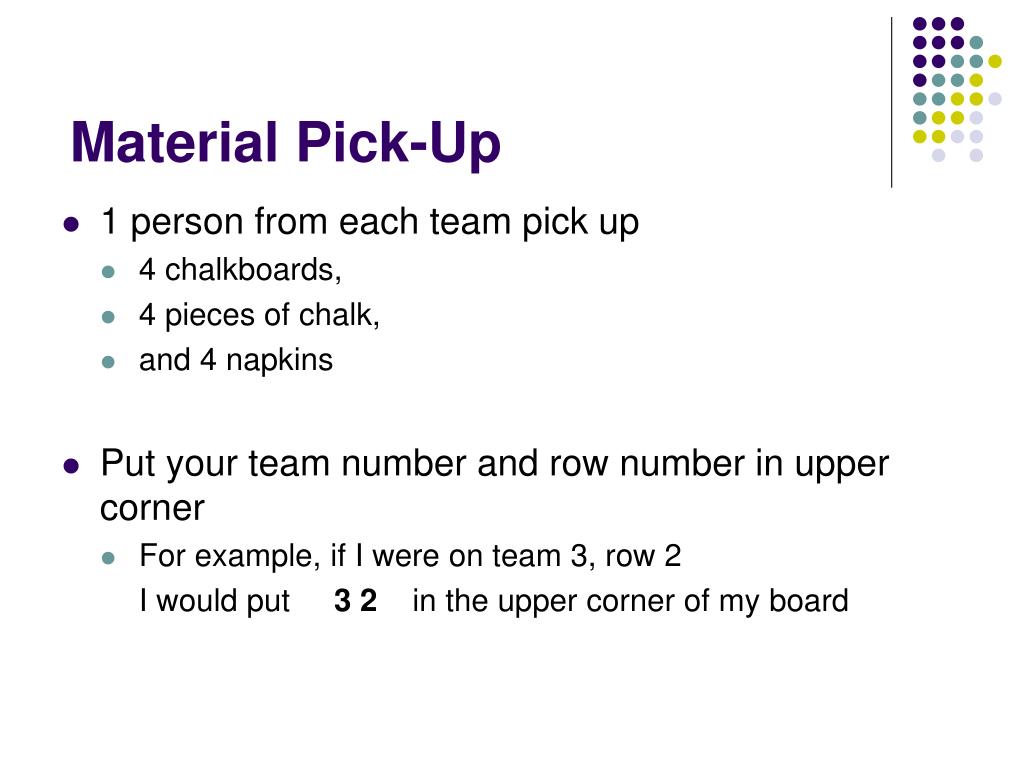Image resolution: width=1024 pixels, height=768 pixels.
Task: Click purple bullet before 'Put your team'
Action: 71,466
